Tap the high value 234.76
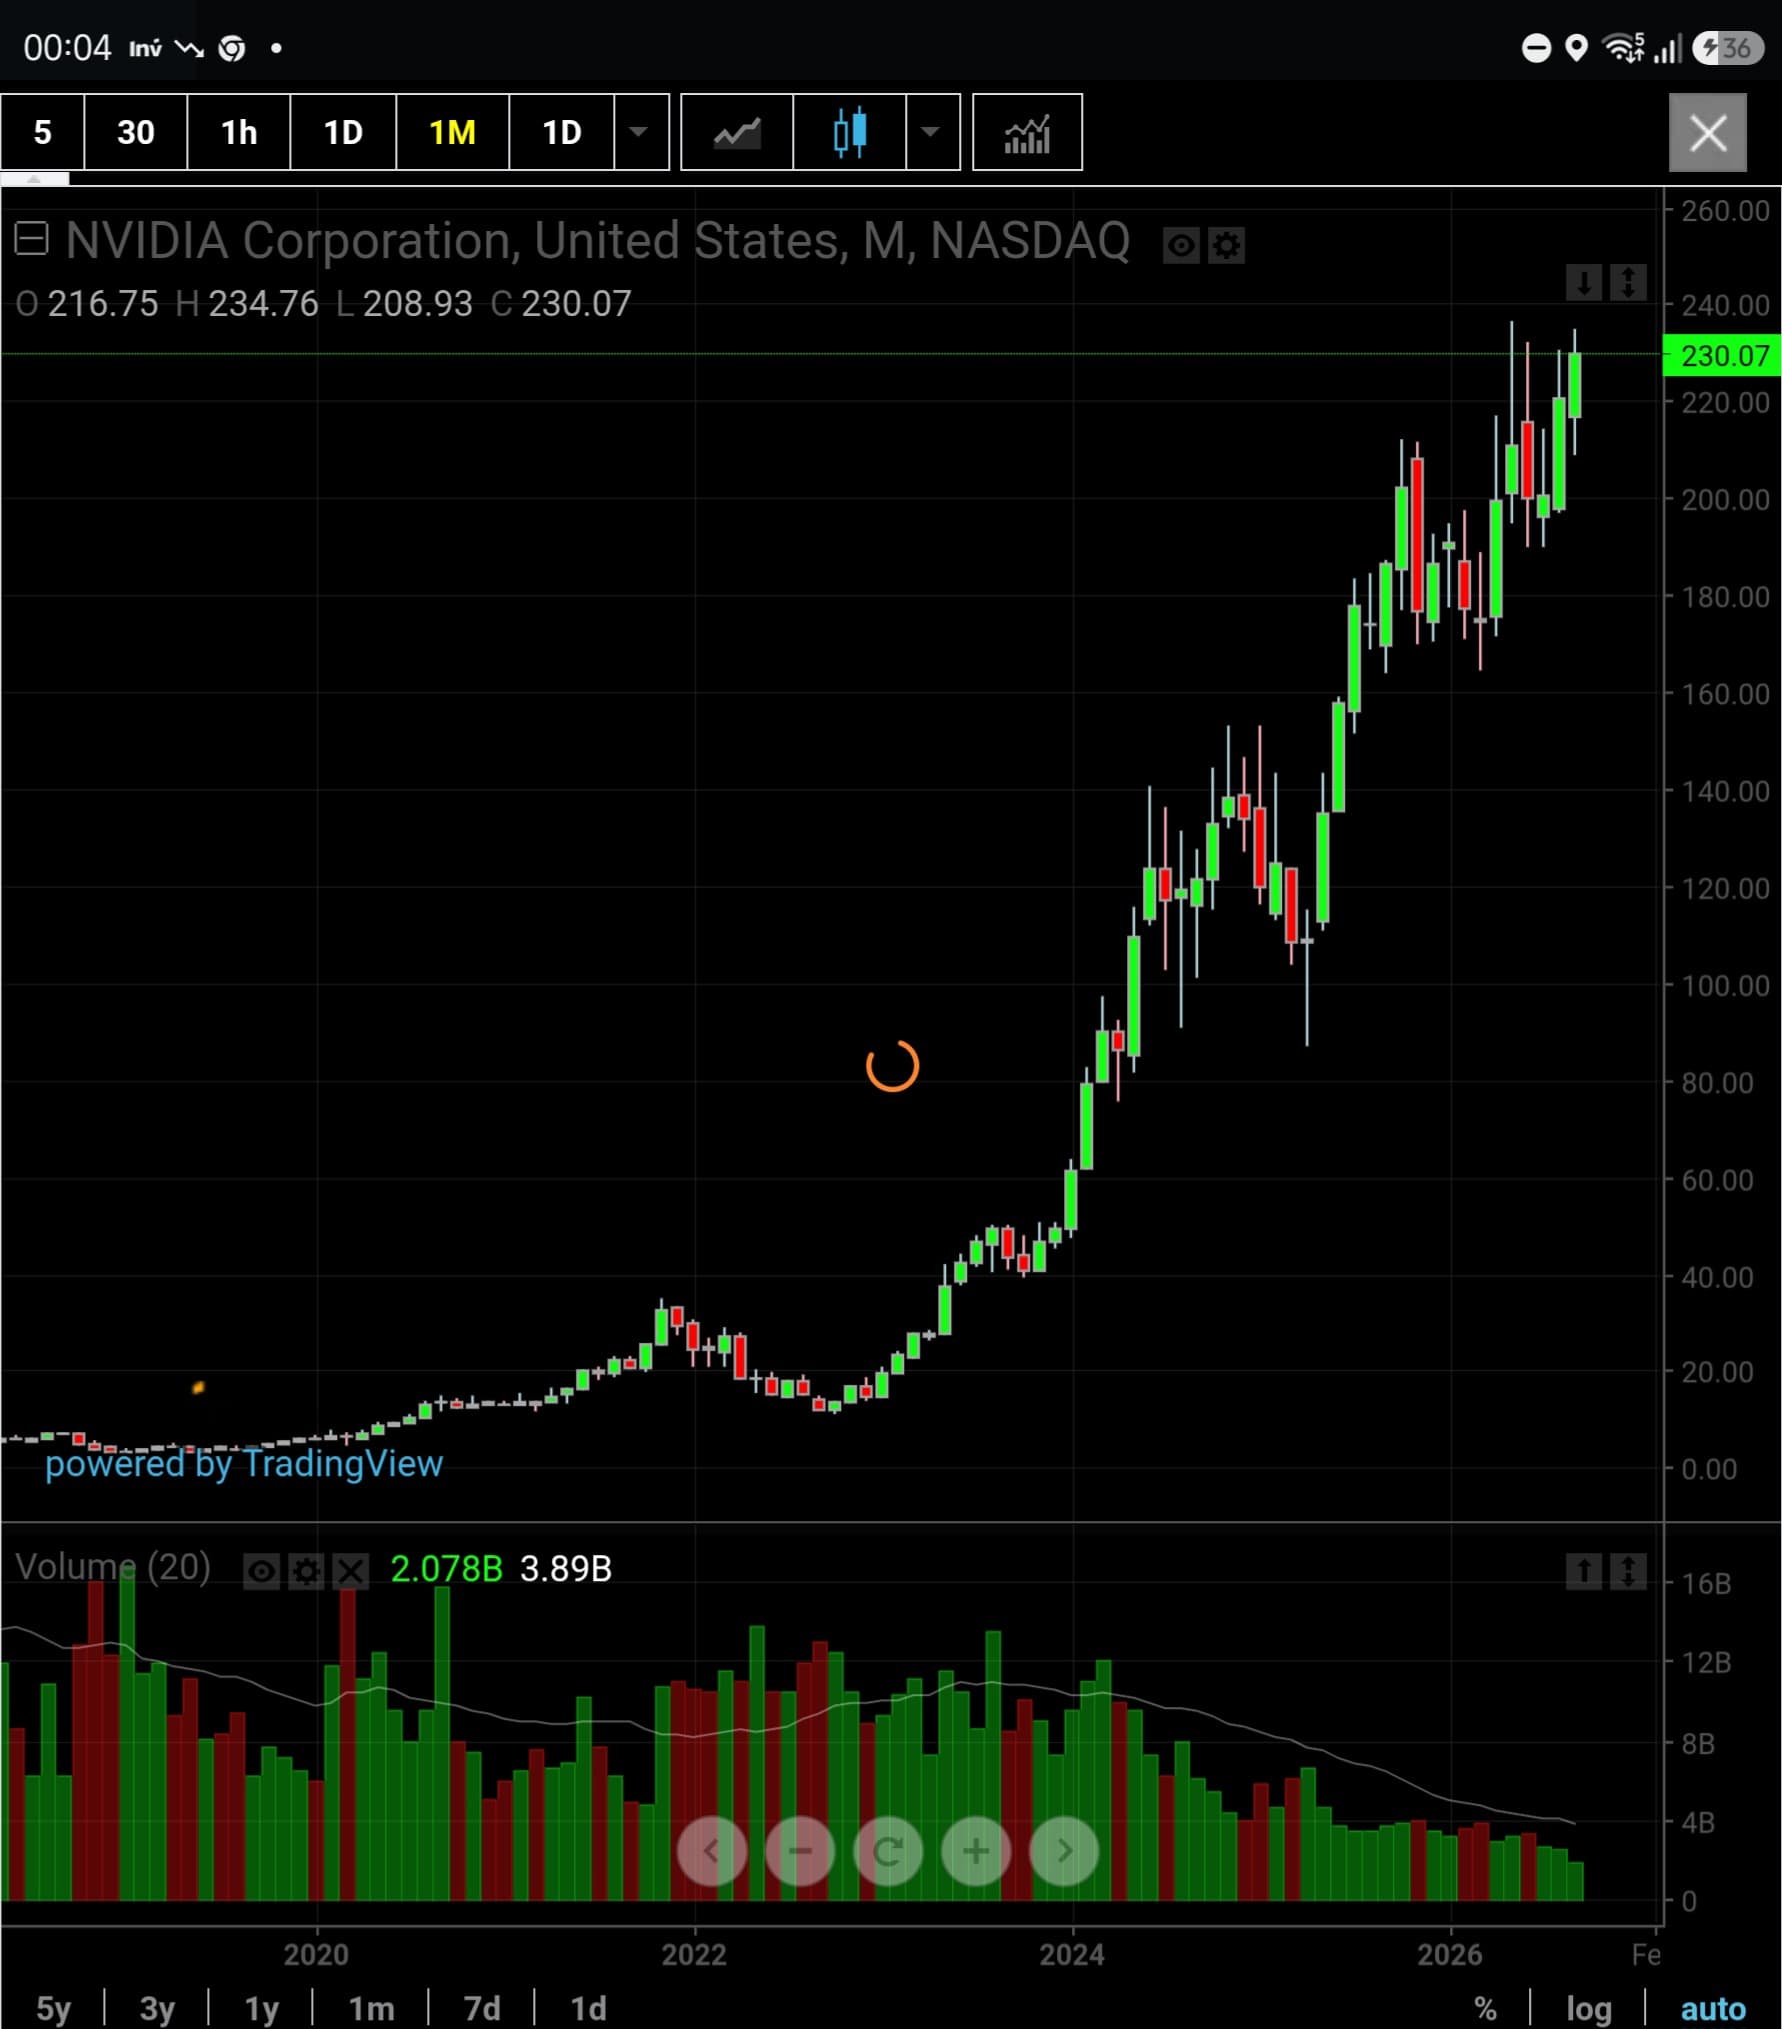Screen dimensions: 1782x2029 tap(263, 304)
